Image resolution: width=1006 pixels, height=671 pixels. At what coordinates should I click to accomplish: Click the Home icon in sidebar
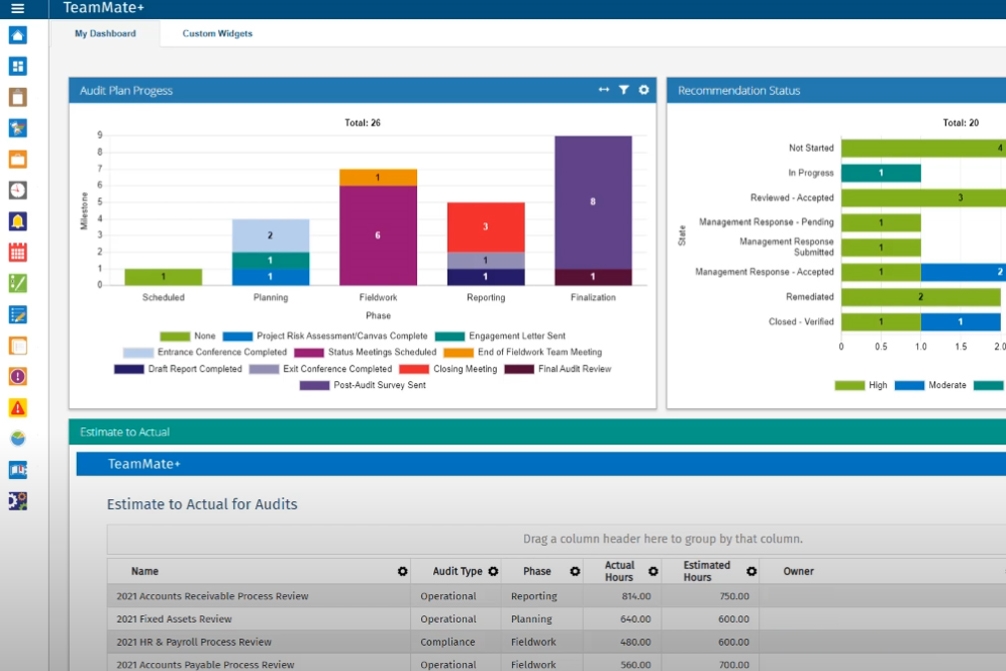(17, 36)
